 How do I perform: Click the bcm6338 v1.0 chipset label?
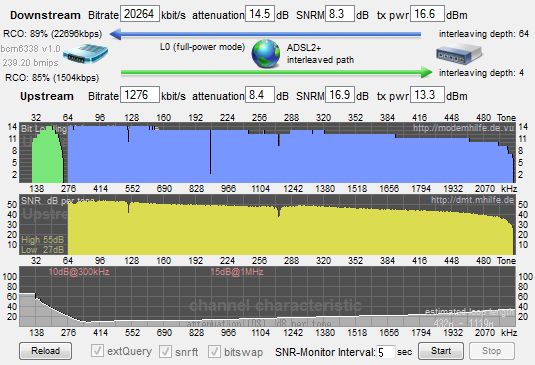coord(30,49)
